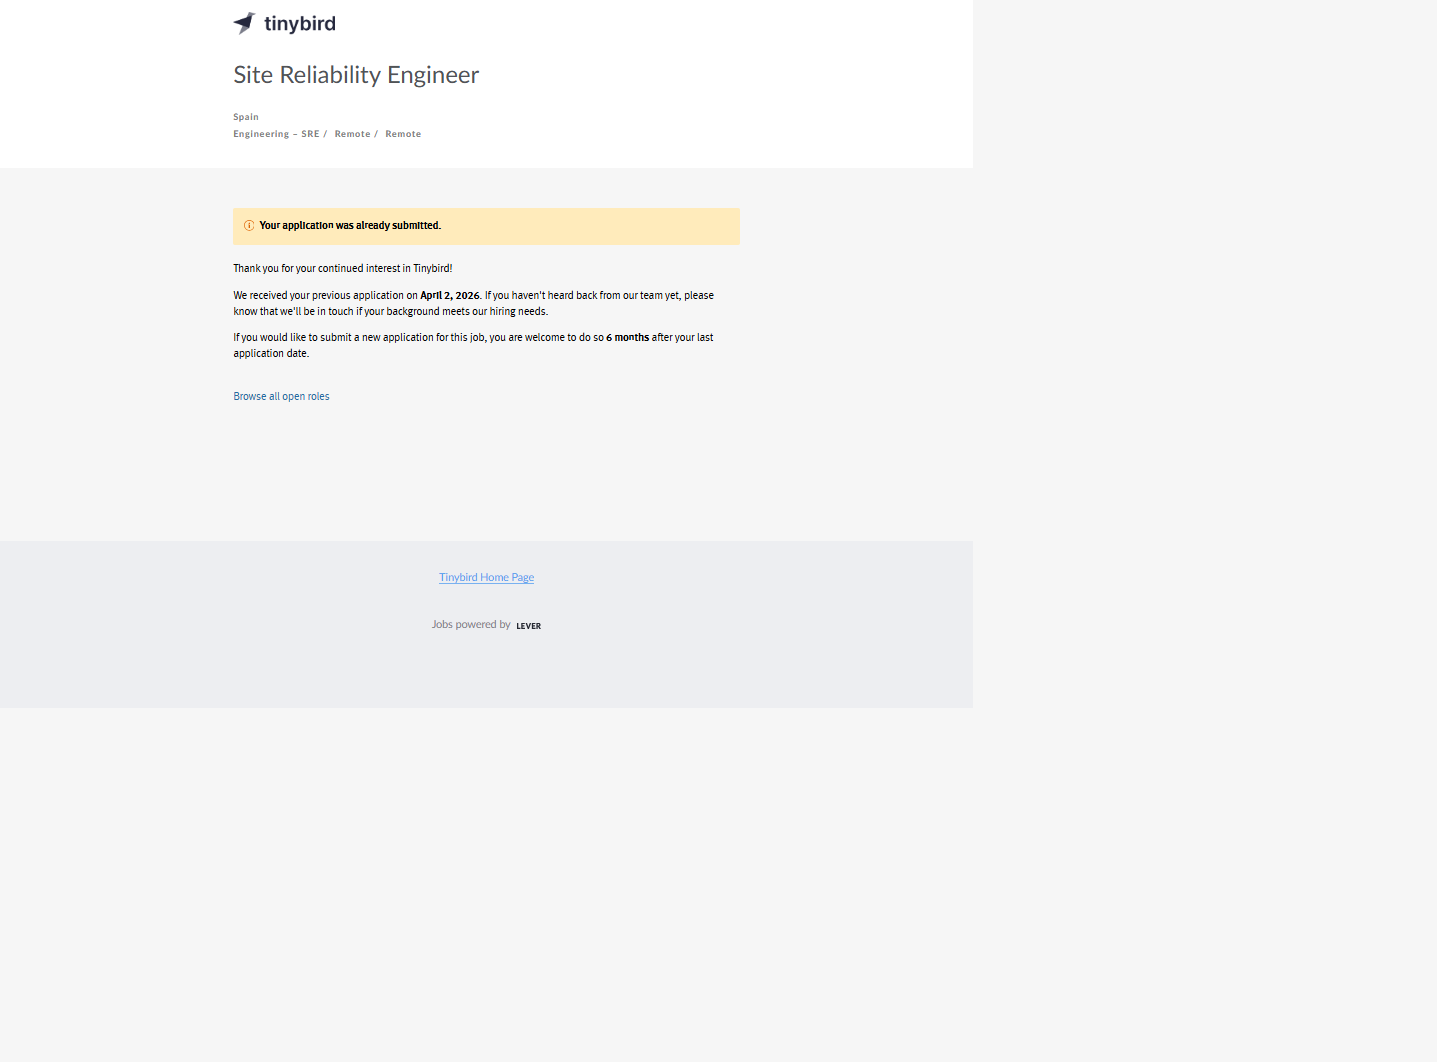The width and height of the screenshot is (1437, 1062).
Task: Click the 'Thank you for your continued interest' text
Action: click(x=342, y=269)
